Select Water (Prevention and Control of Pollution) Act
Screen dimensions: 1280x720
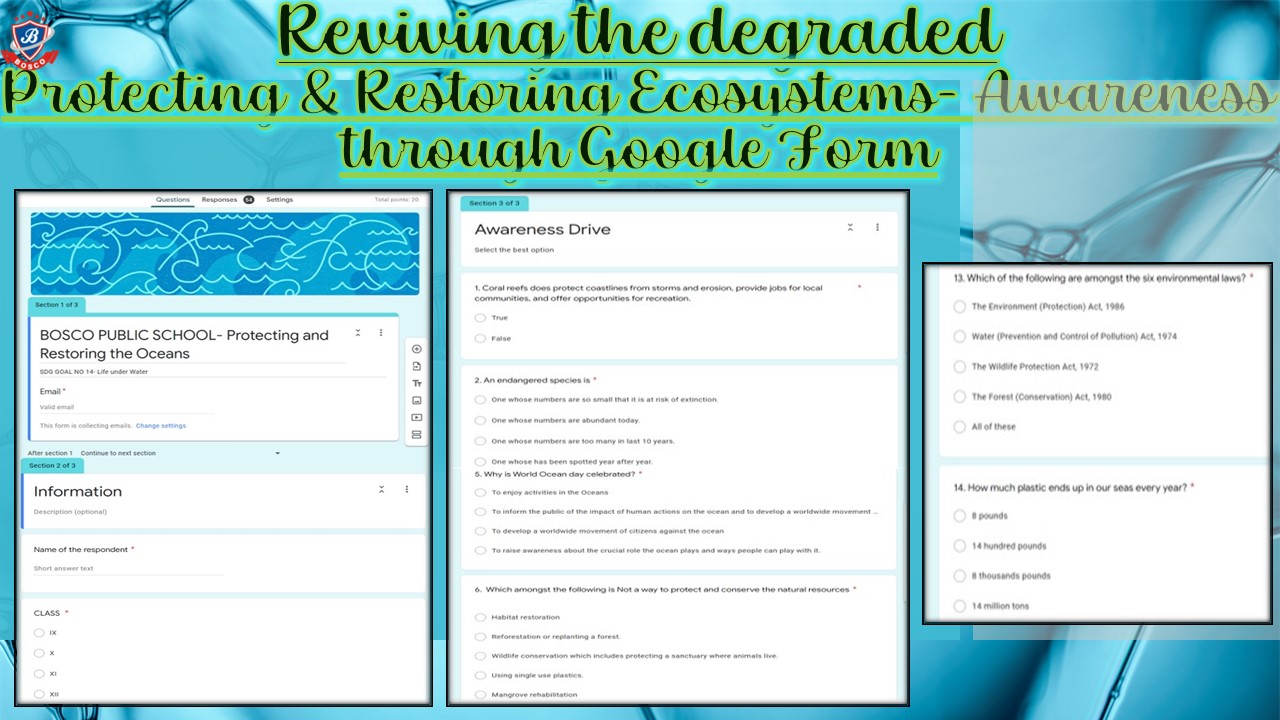(x=960, y=337)
